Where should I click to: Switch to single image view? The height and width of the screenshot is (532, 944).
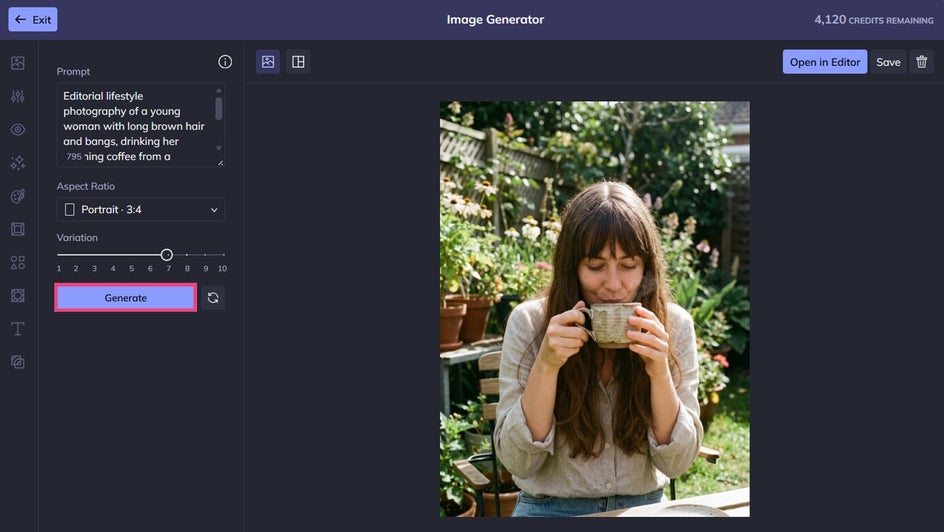(268, 61)
